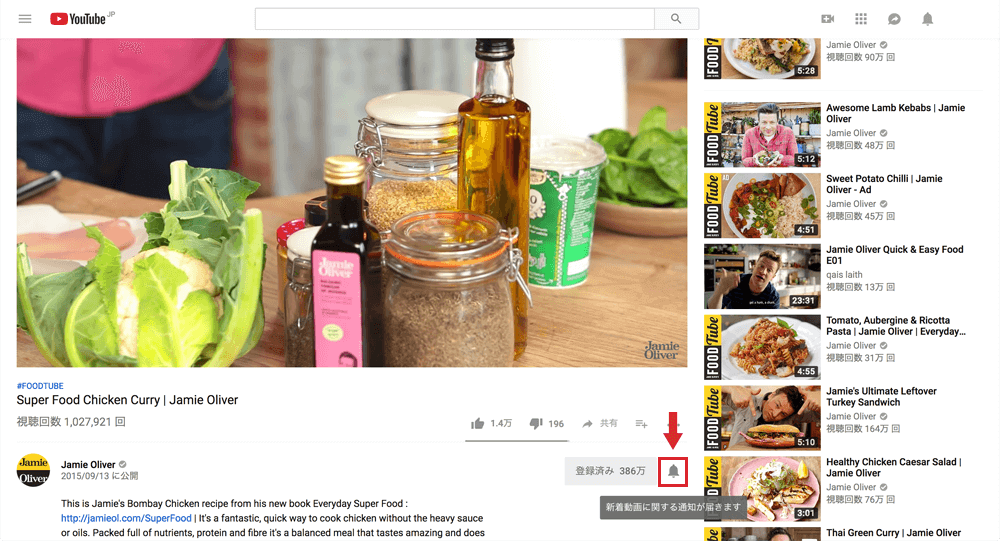Dislike the video with thumbs down
1000x541 pixels.
point(536,423)
